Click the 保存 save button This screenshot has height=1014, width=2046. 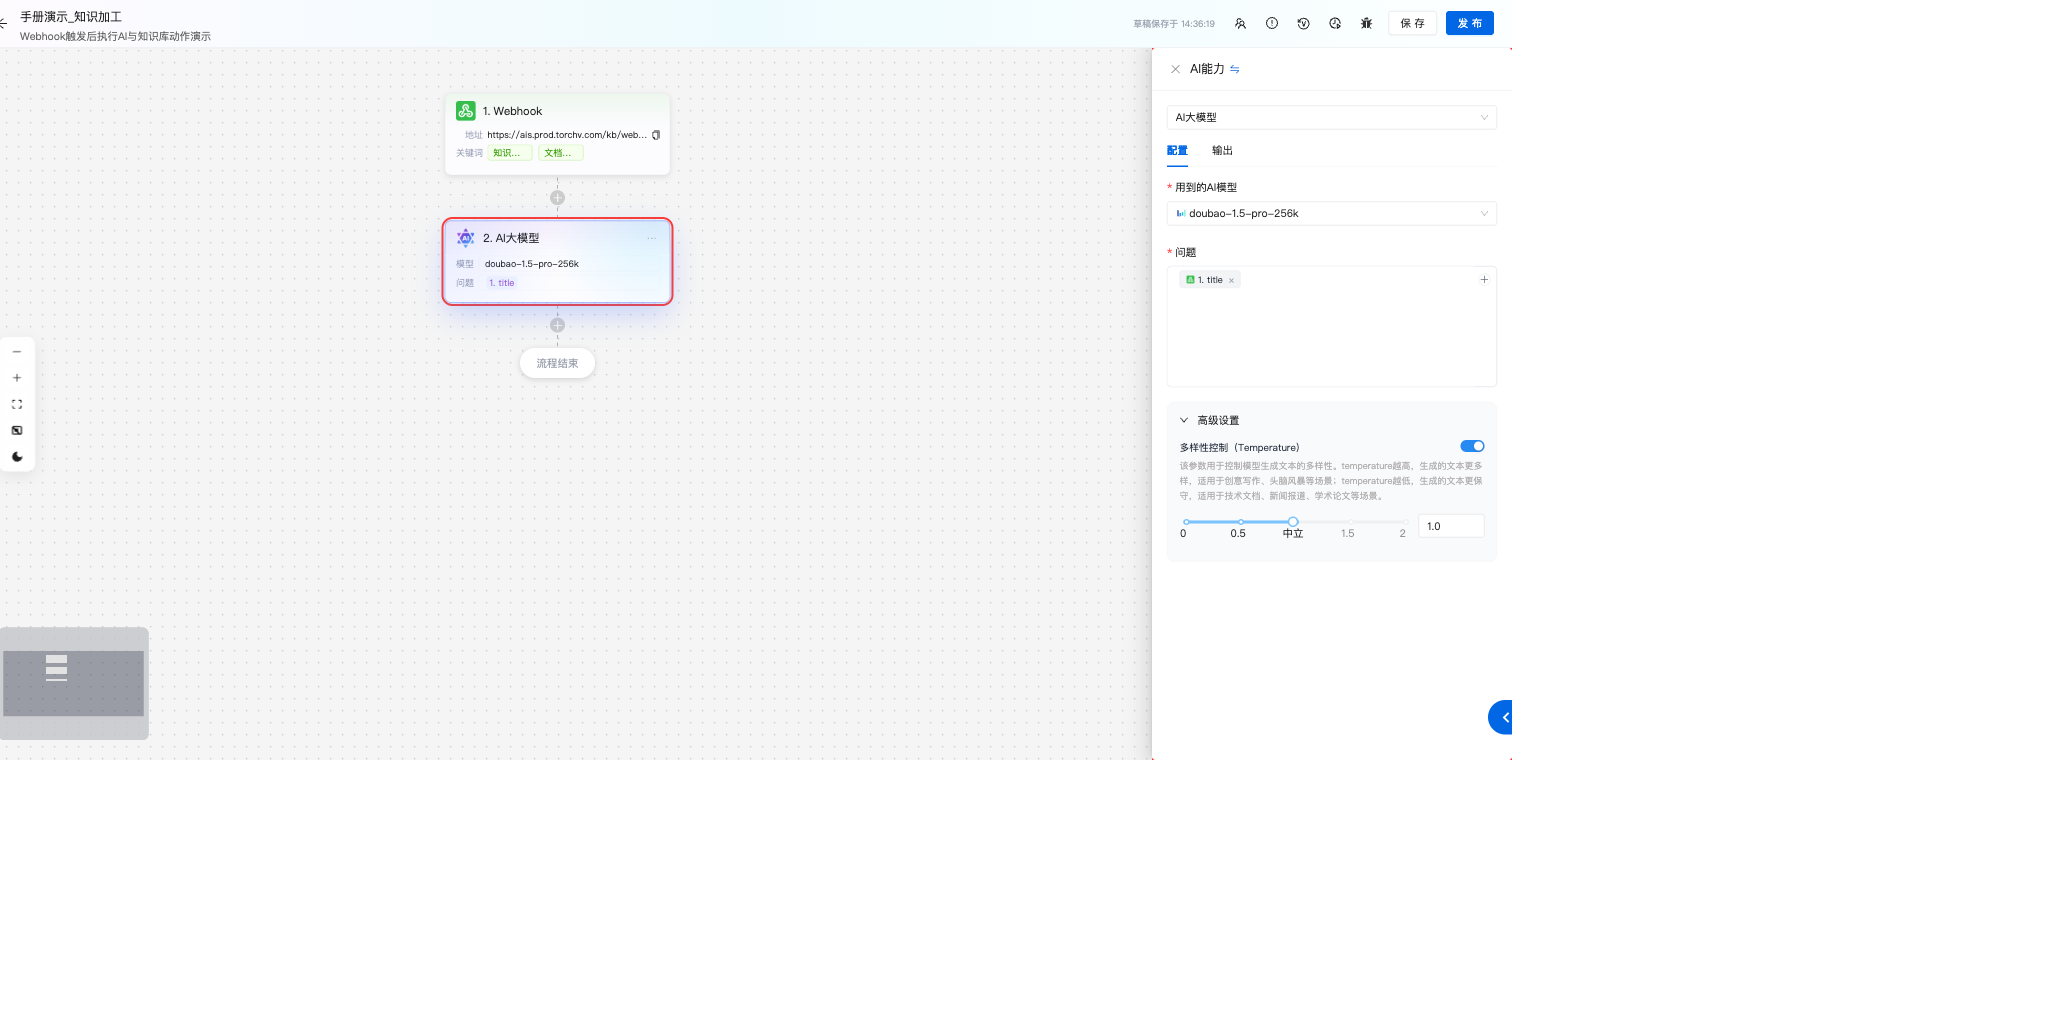point(1412,23)
